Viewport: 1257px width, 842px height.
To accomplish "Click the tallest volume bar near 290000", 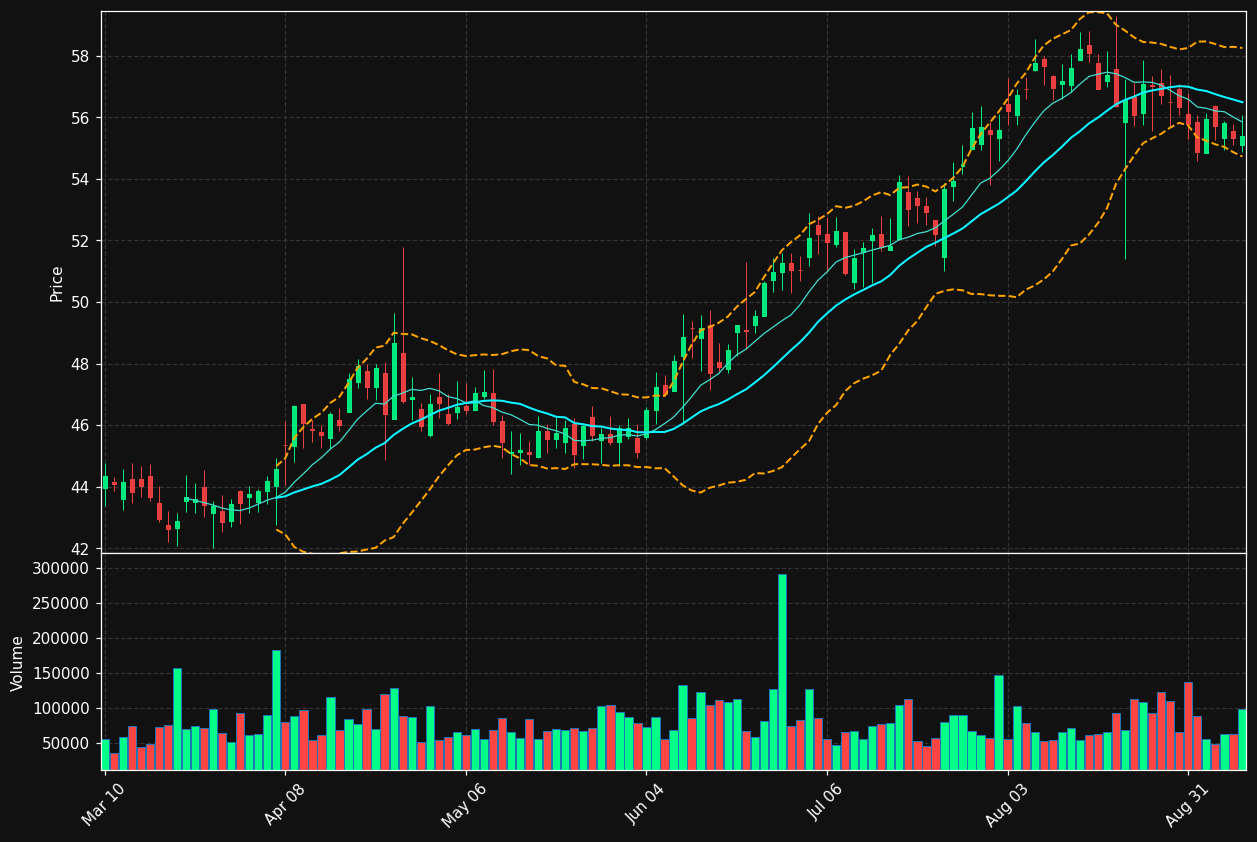I will tap(782, 672).
